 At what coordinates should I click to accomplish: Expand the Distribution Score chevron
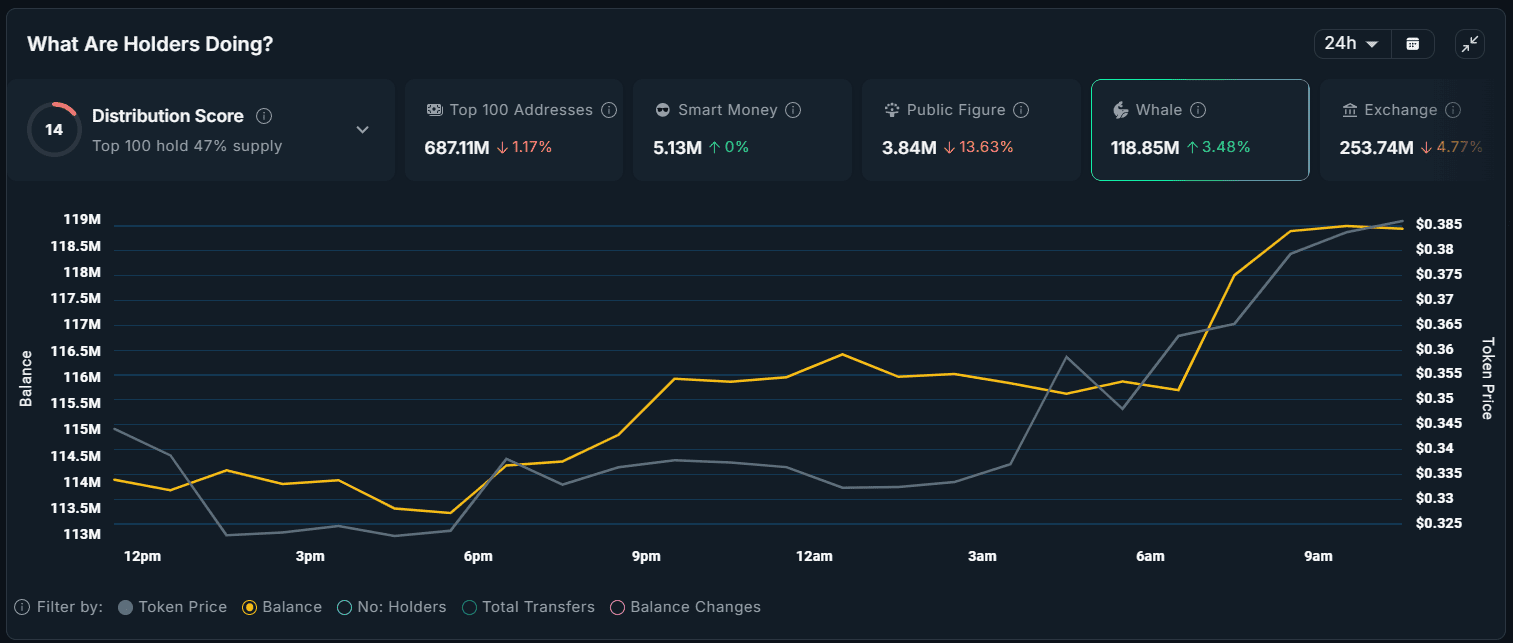point(362,129)
